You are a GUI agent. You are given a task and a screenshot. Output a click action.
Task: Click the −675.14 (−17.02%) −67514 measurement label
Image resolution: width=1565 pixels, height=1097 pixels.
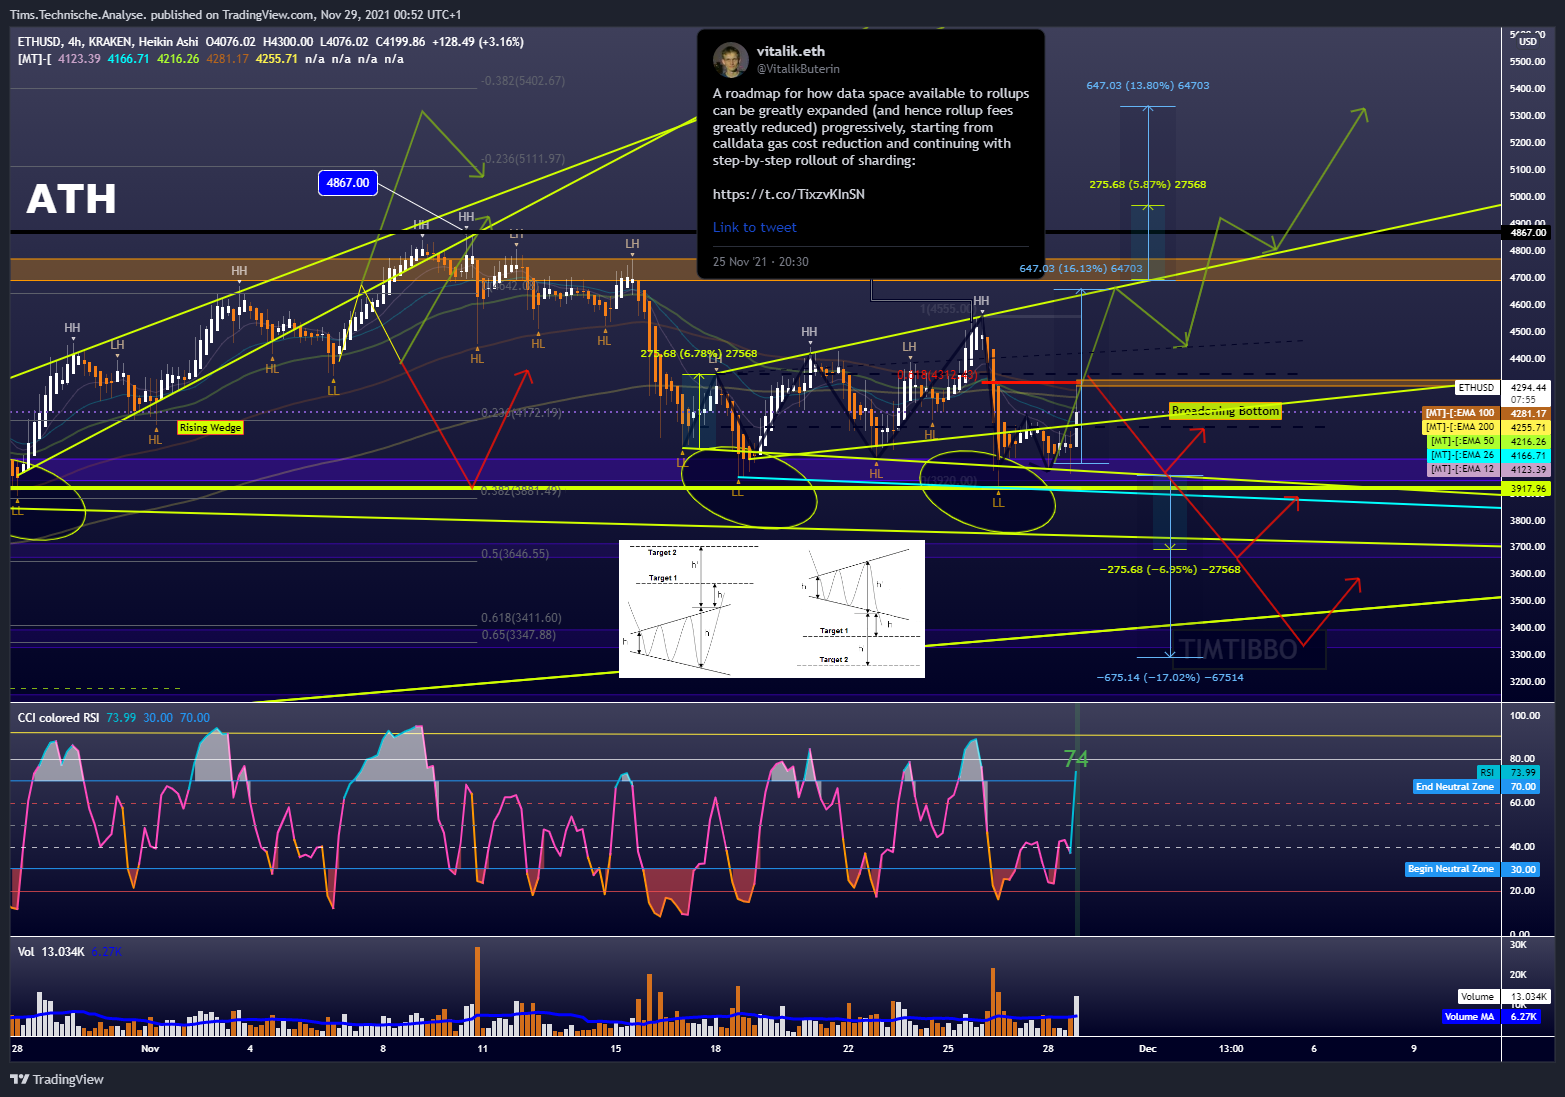click(1171, 678)
